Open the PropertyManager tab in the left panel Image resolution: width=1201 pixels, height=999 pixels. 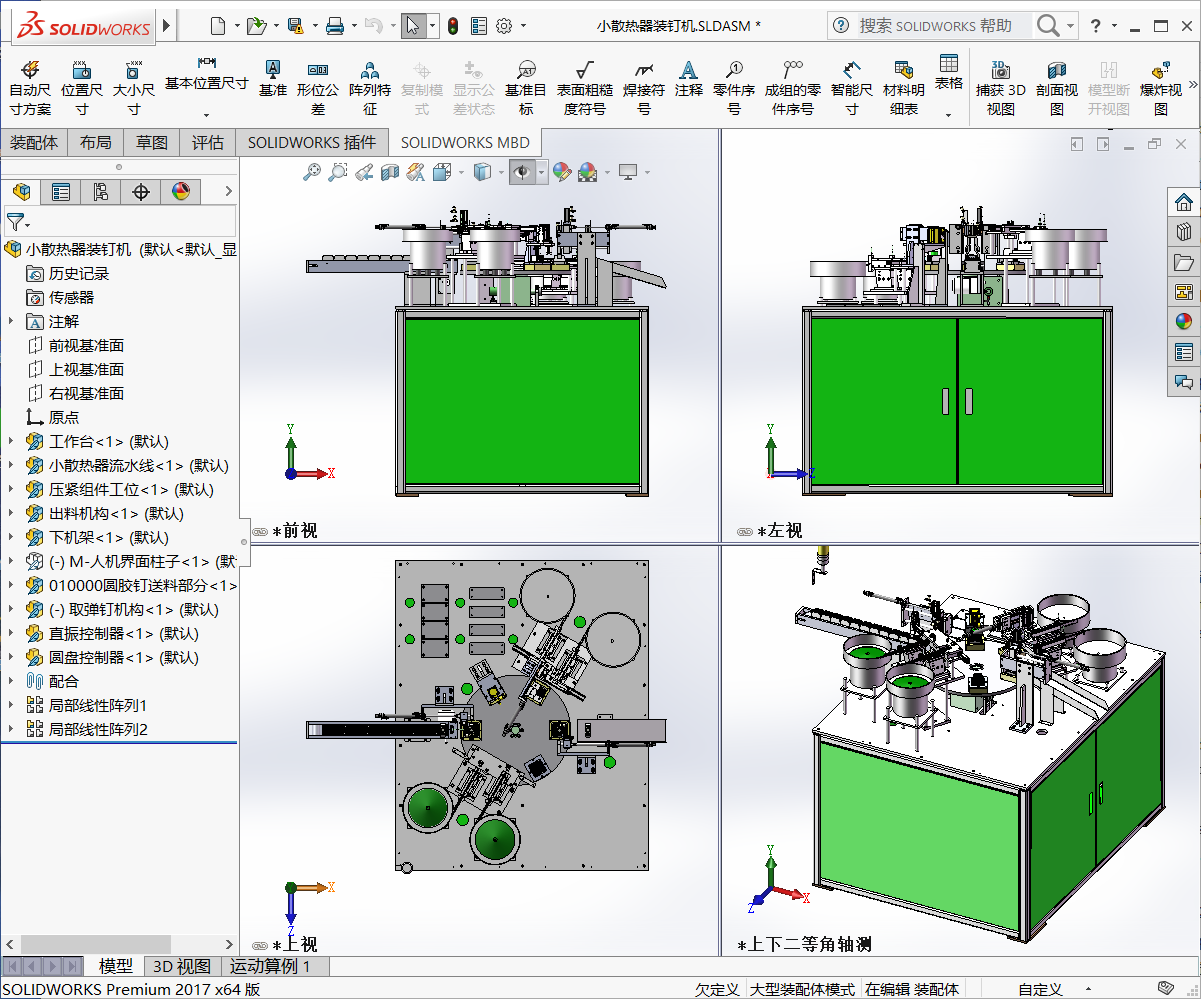coord(61,192)
